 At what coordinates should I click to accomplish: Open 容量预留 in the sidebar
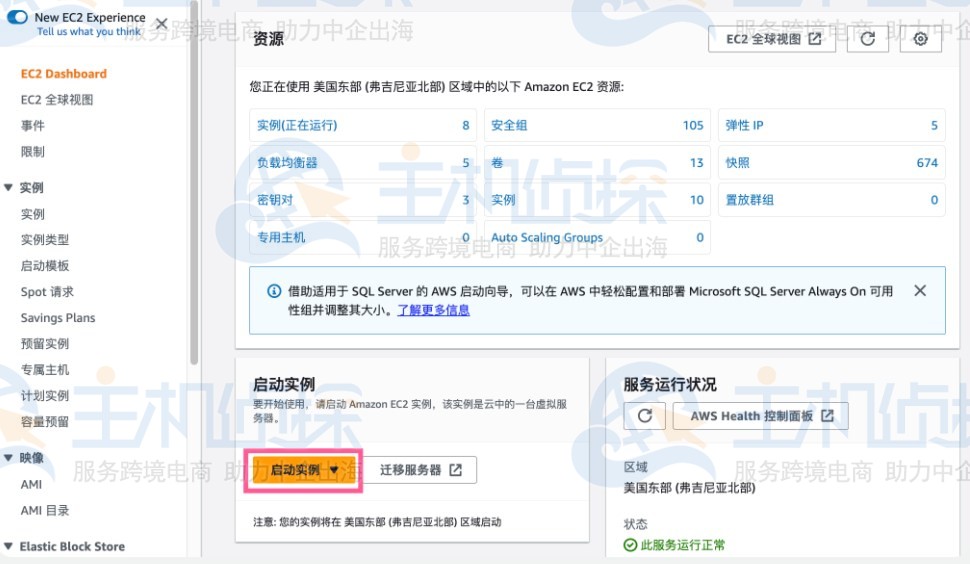[45, 421]
